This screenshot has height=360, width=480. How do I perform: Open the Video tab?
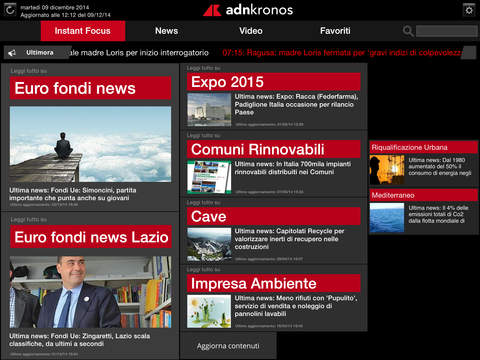251,31
